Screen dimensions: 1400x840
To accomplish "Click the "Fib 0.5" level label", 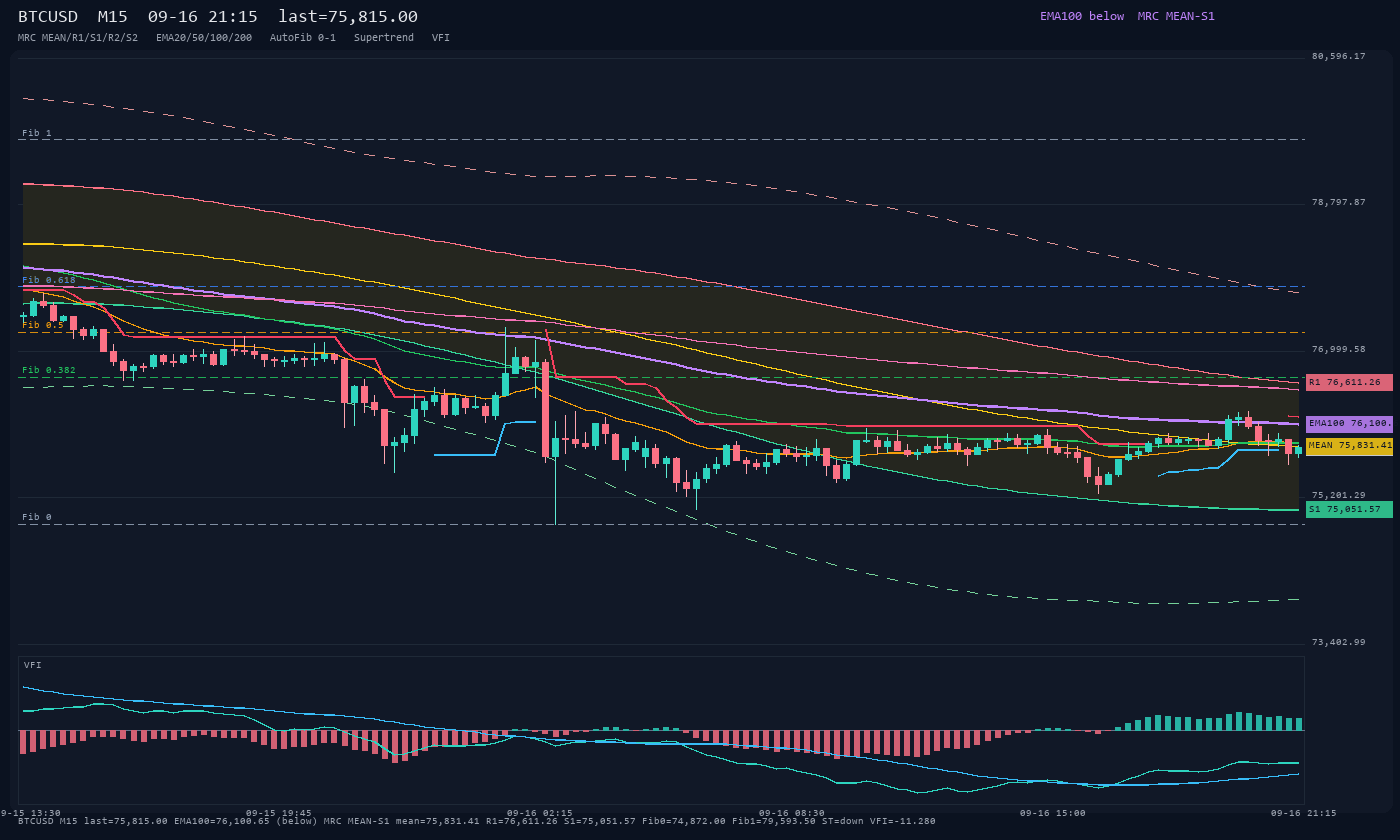I will coord(43,325).
